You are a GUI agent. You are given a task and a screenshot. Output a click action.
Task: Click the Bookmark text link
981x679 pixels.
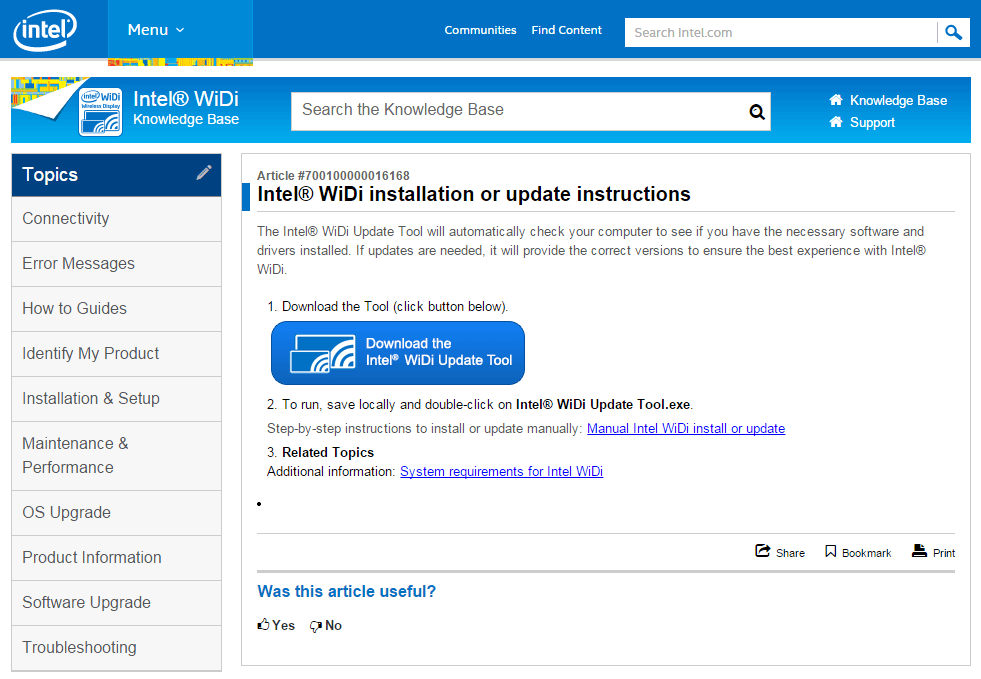tap(867, 553)
